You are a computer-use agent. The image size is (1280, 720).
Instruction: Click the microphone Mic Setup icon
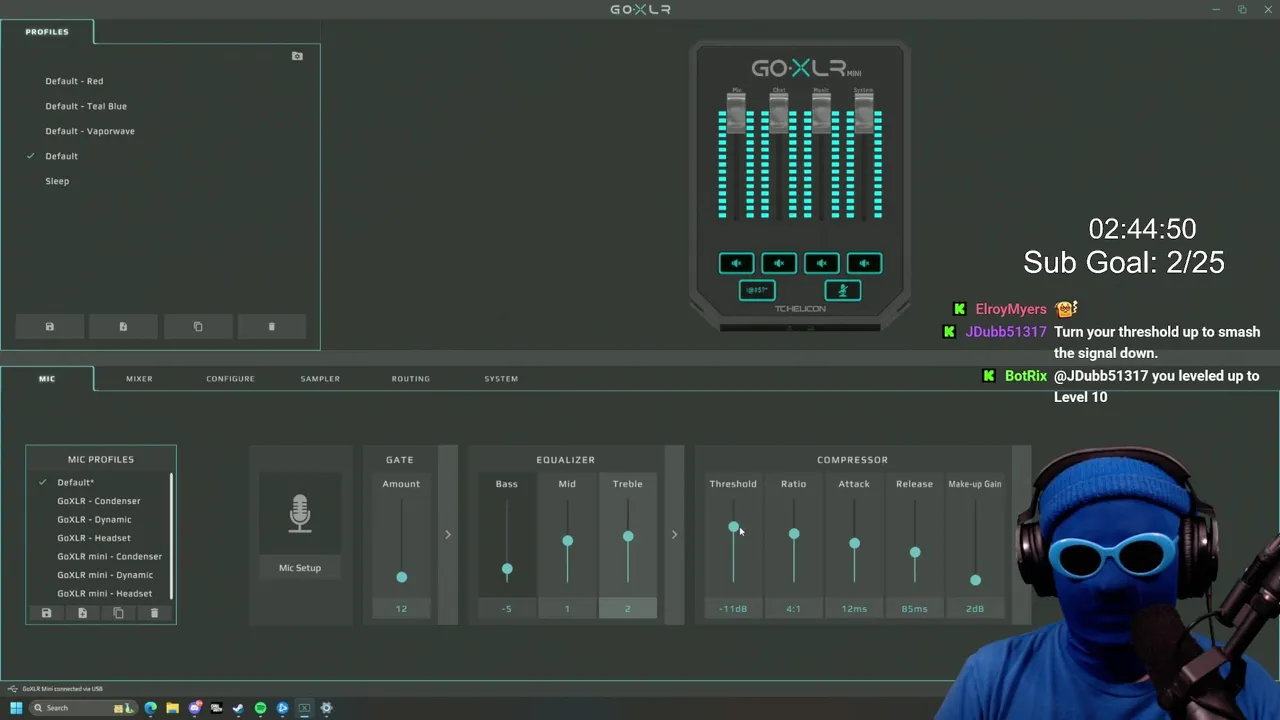(300, 513)
